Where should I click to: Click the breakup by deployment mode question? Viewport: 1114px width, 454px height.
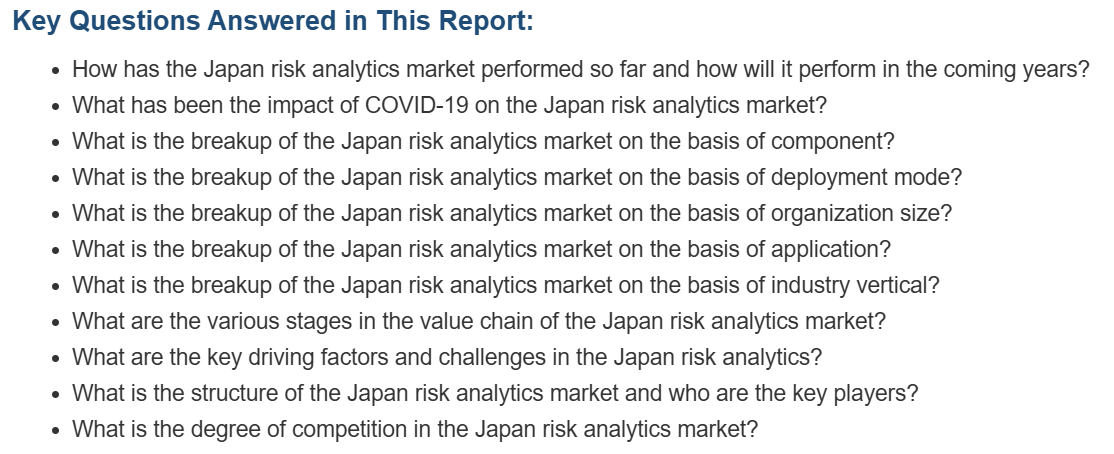(x=517, y=178)
